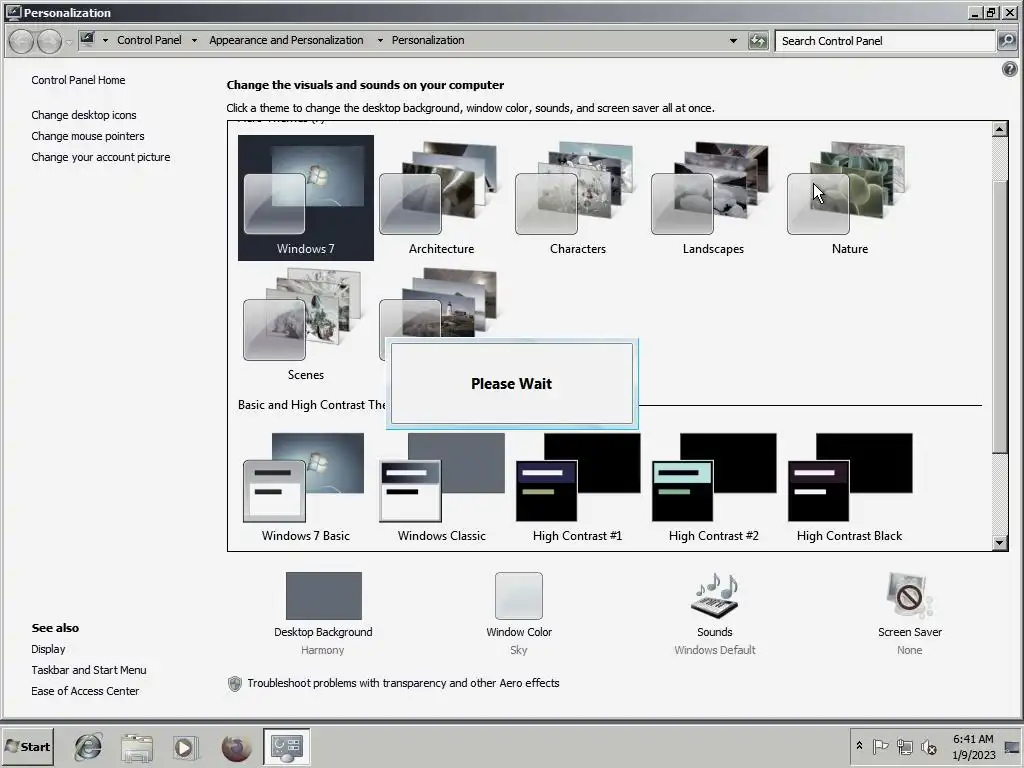Expand dropdown after Appearance and Personalization

380,40
